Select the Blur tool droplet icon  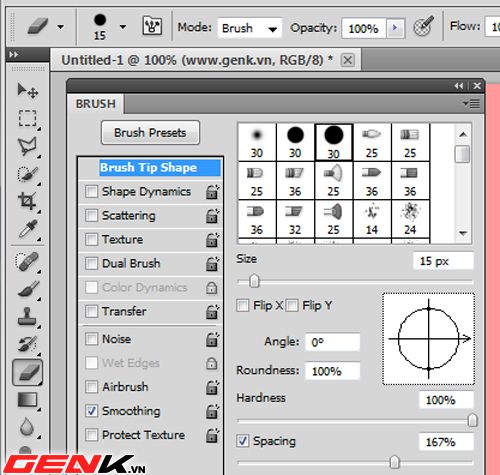[x=27, y=427]
